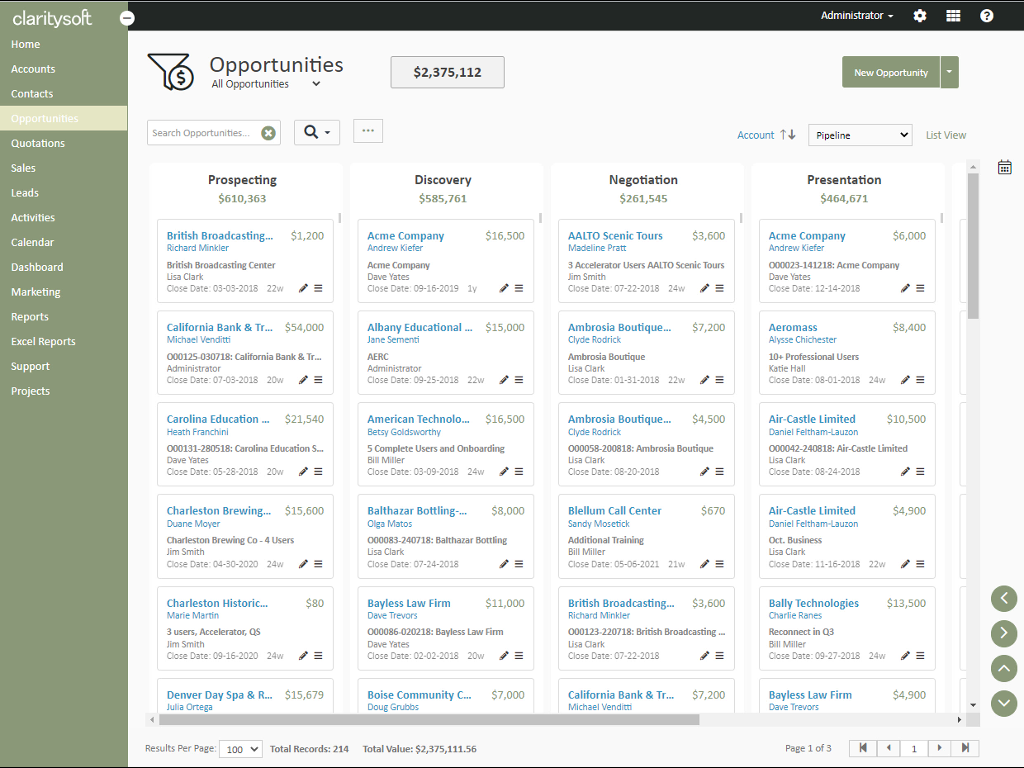The width and height of the screenshot is (1024, 768).
Task: Edit British Broadcasting $1,200 Prospecting card
Action: 303,288
